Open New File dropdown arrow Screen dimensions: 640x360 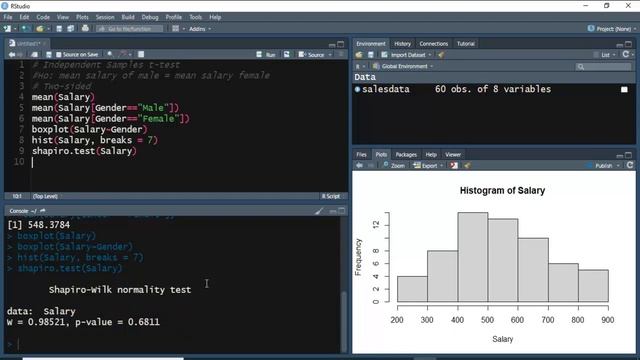pos(15,29)
